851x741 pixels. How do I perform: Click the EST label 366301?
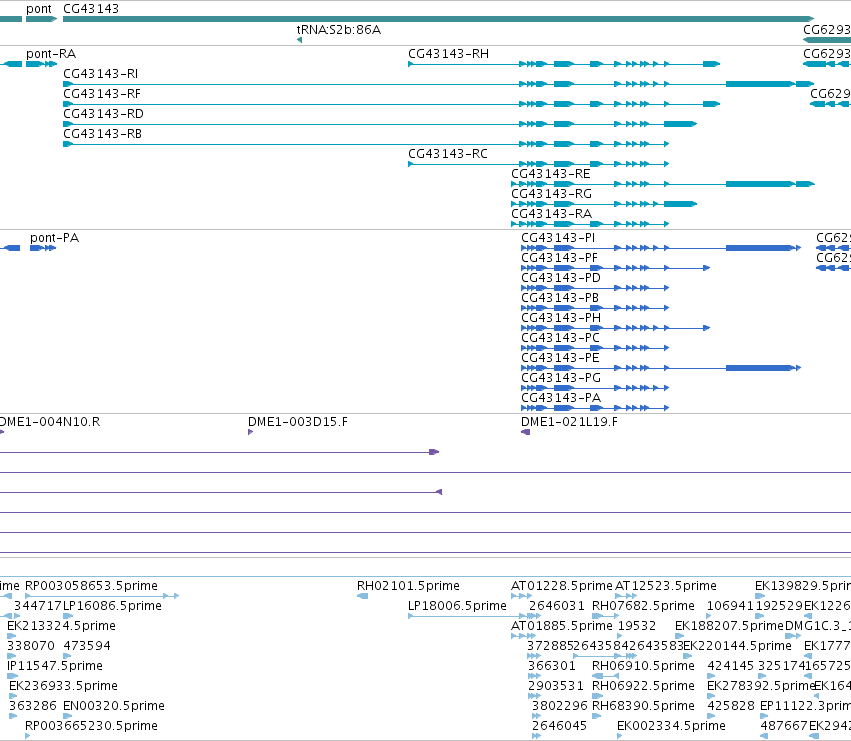[x=552, y=666]
